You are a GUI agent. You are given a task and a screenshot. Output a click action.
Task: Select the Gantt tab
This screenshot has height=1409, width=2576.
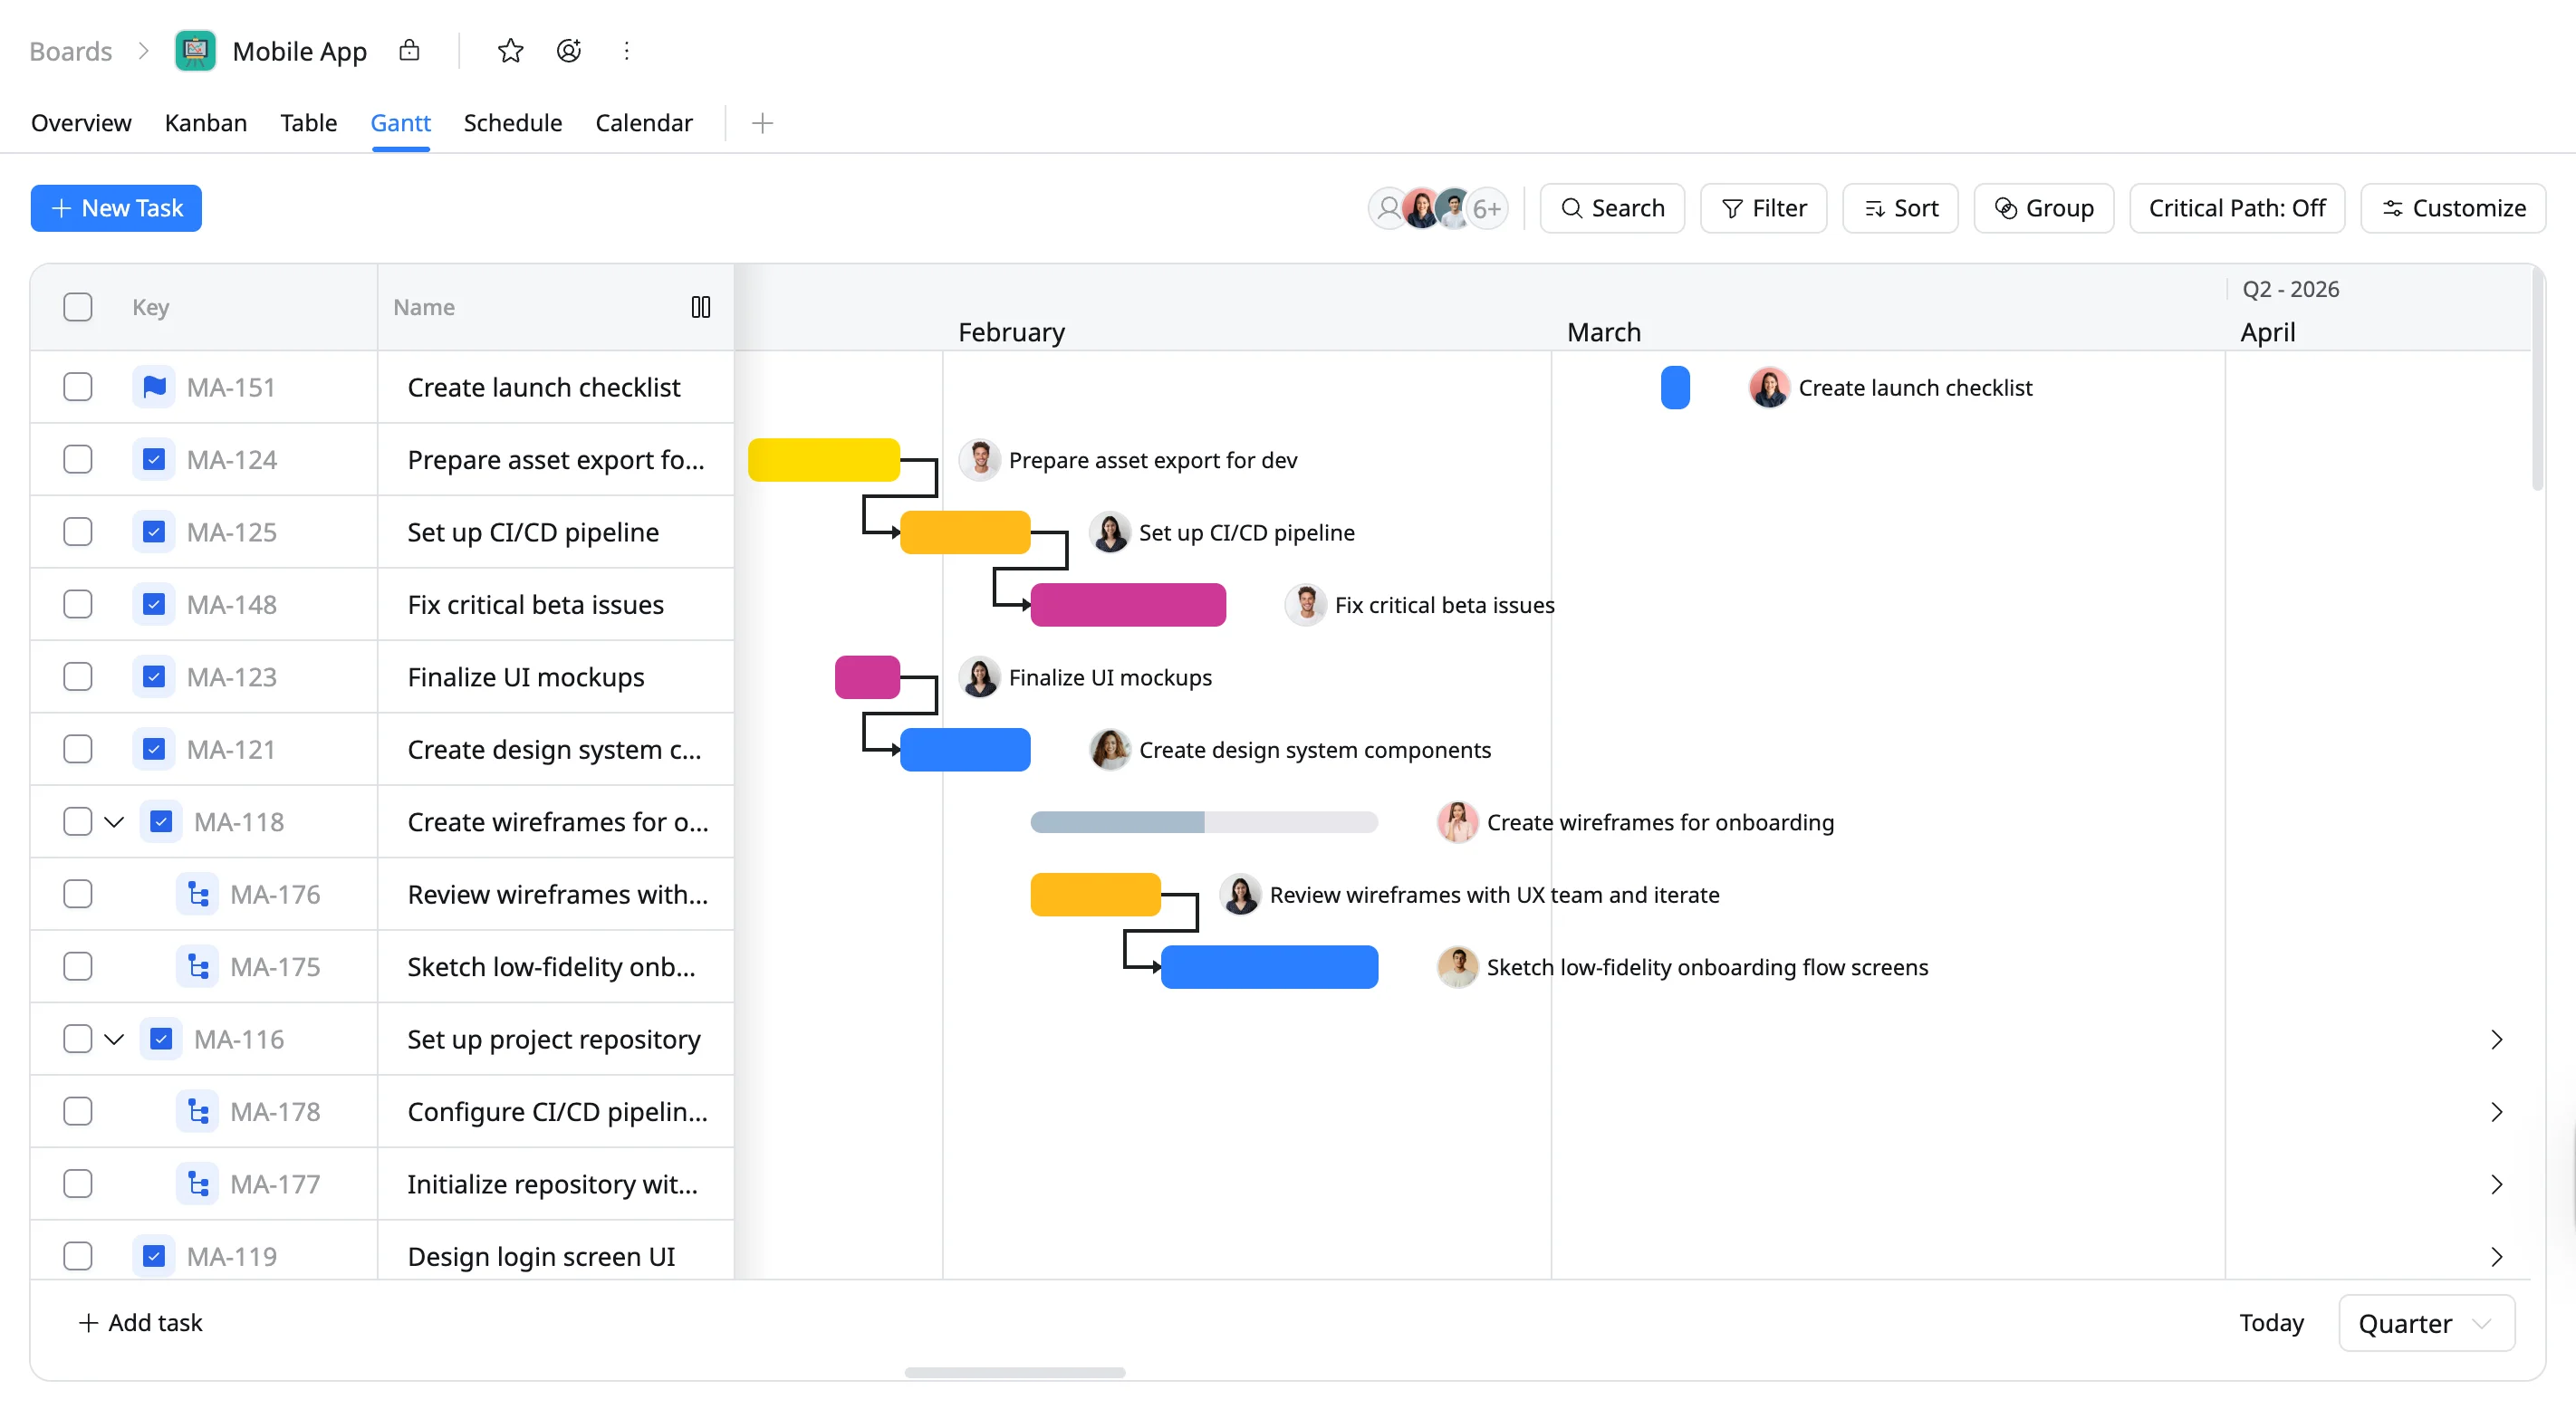click(x=400, y=123)
